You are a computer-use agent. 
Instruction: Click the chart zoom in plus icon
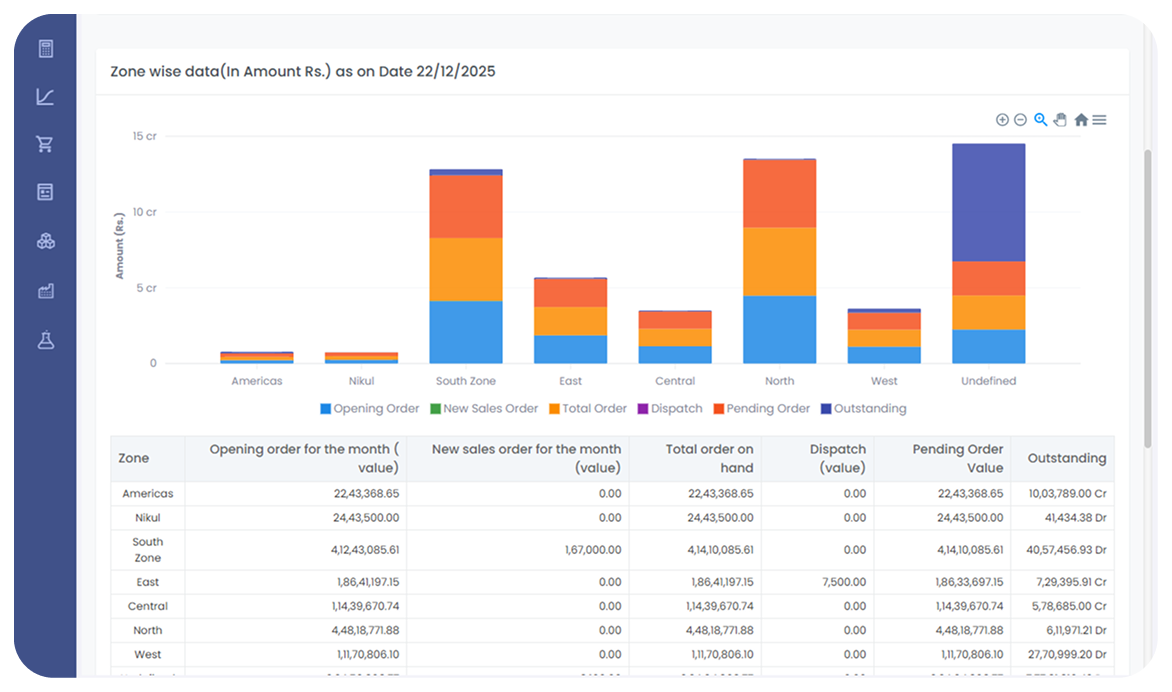pyautogui.click(x=1002, y=120)
